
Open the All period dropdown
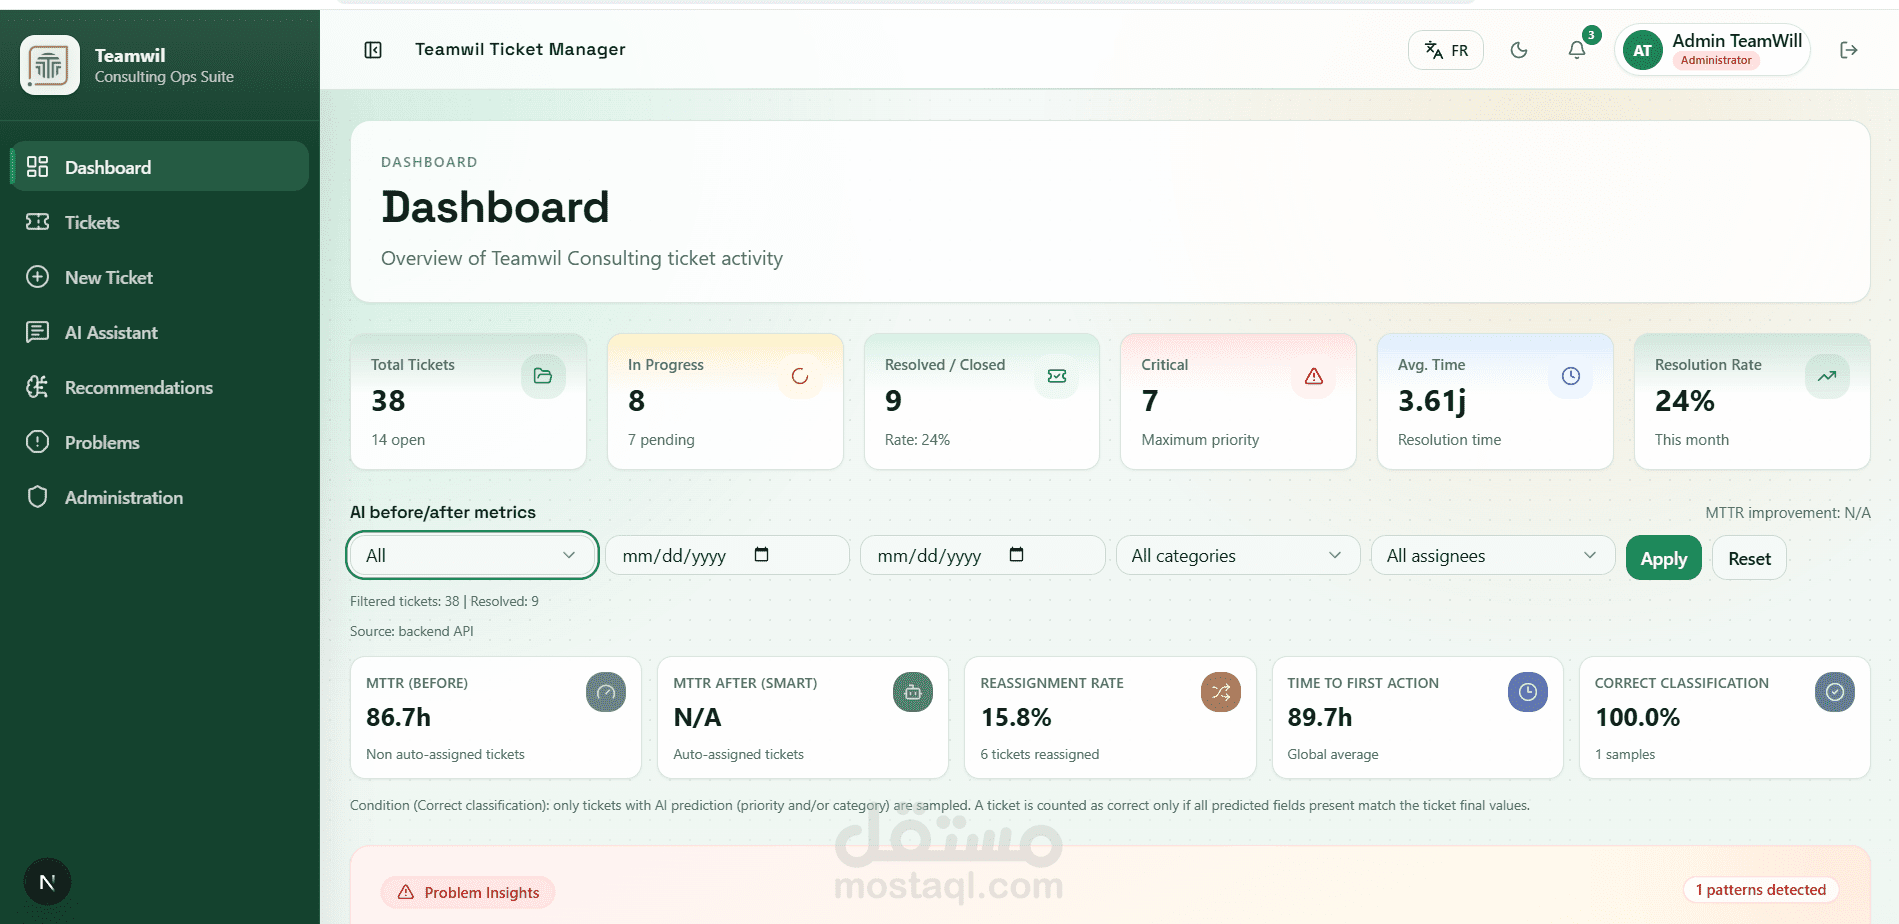tap(472, 556)
